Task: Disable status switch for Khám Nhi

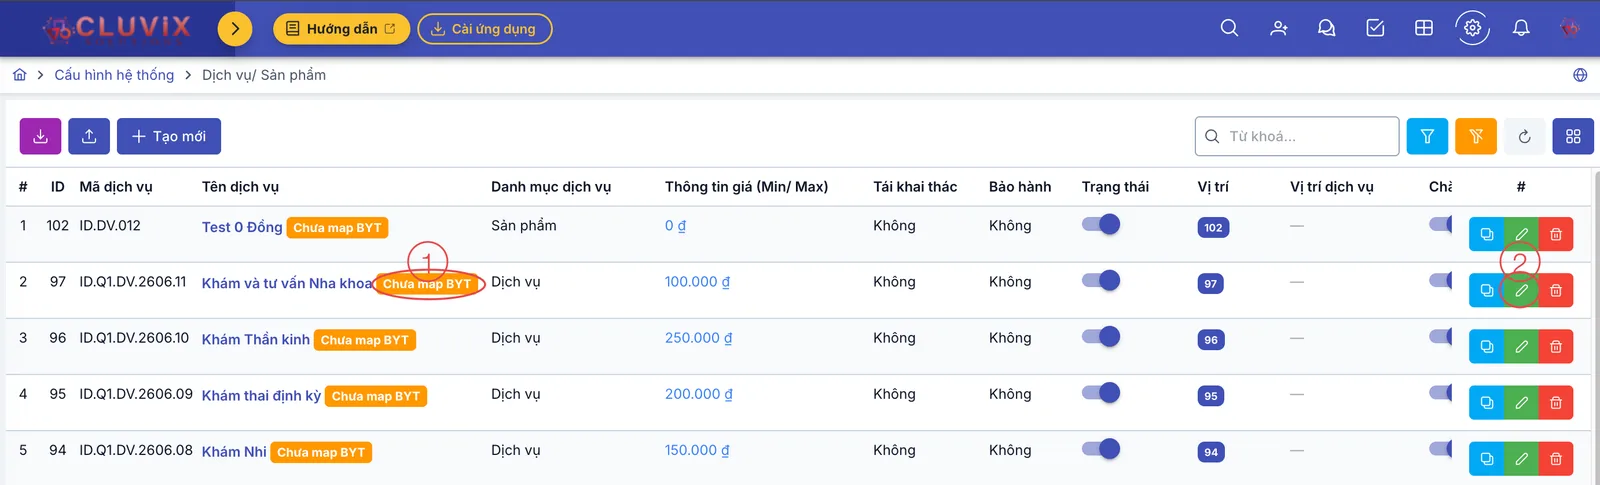Action: tap(1101, 448)
